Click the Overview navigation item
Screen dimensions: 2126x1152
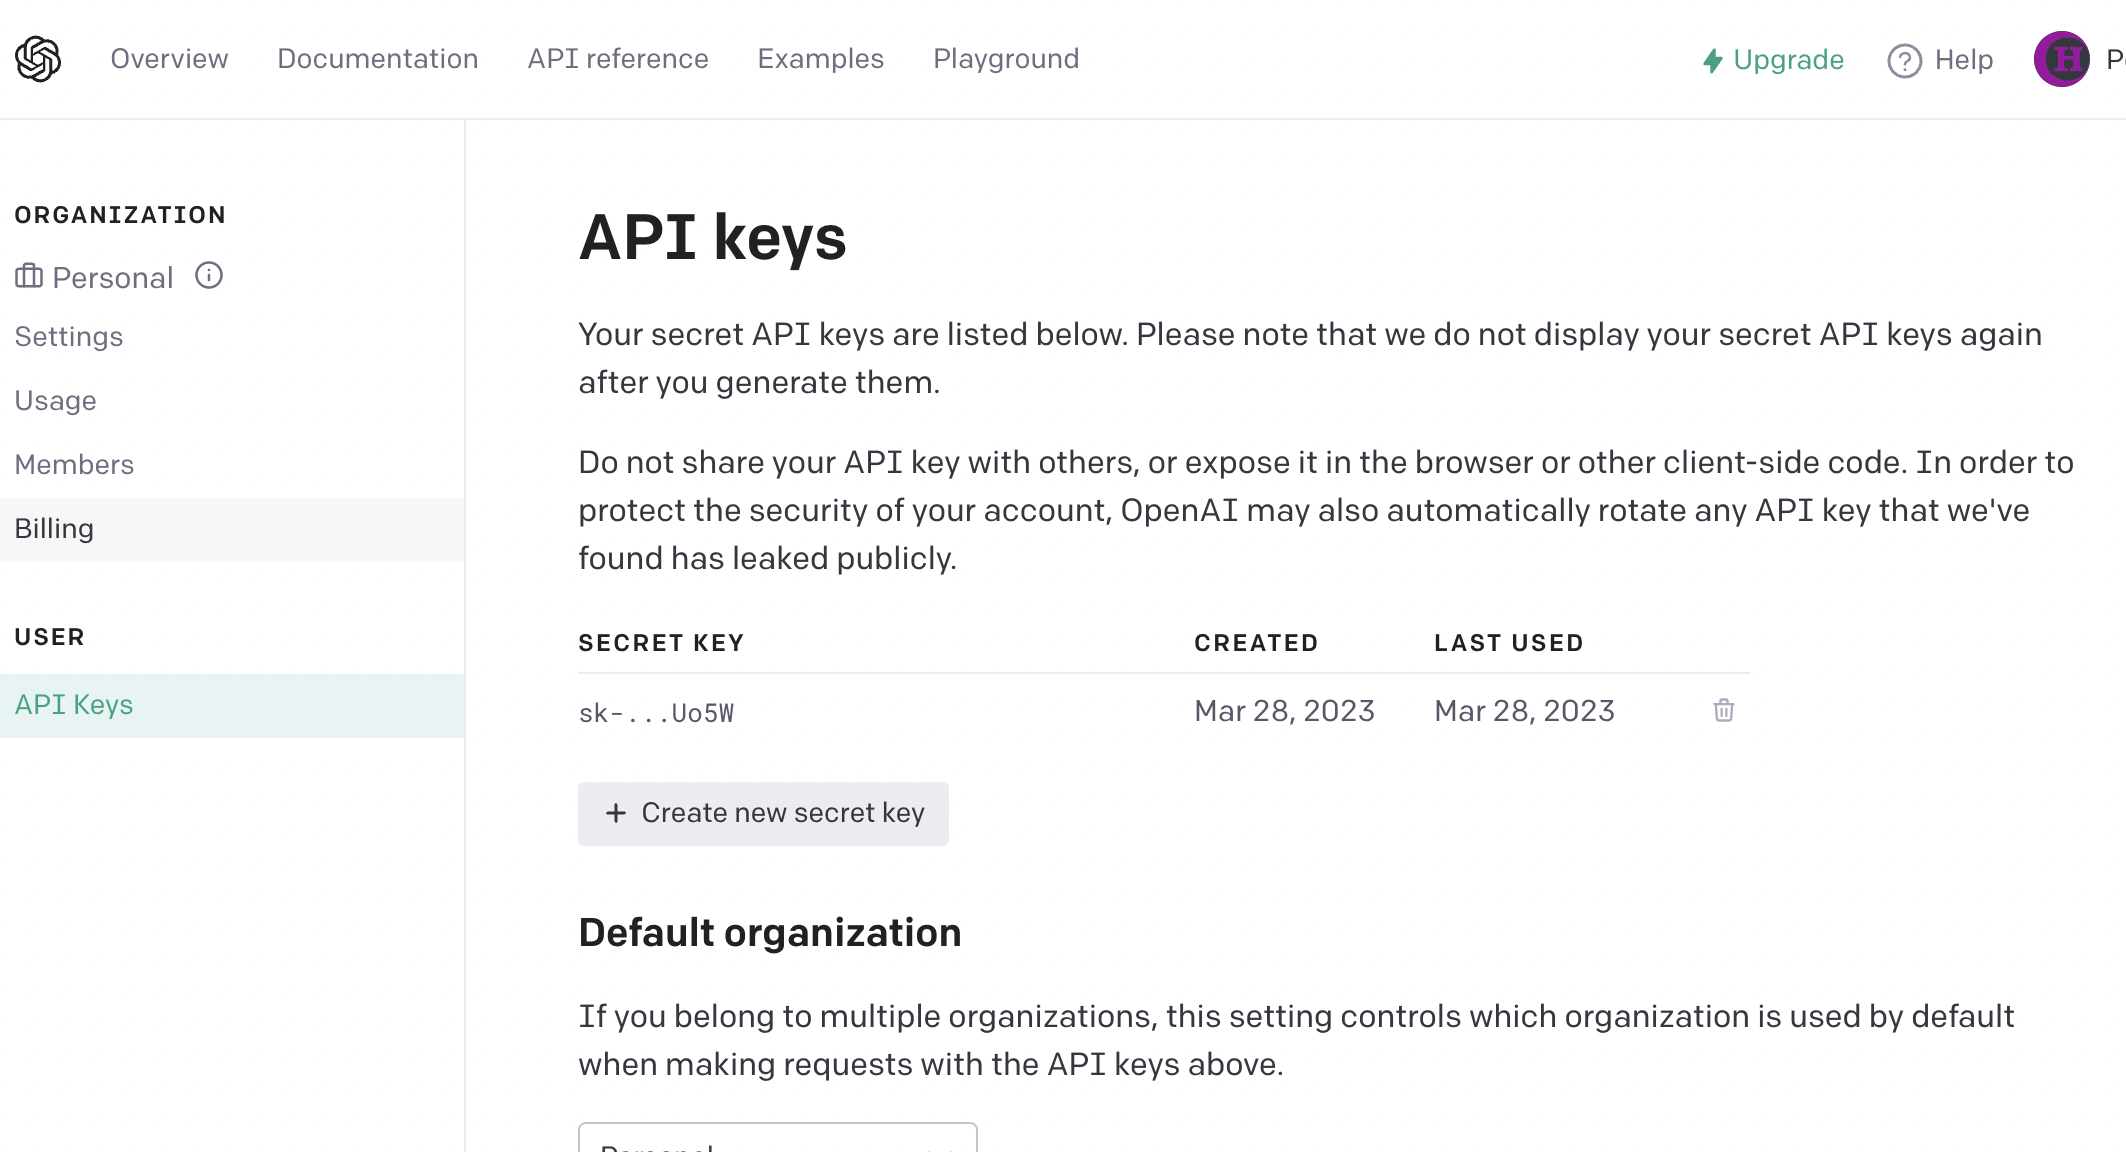point(169,59)
